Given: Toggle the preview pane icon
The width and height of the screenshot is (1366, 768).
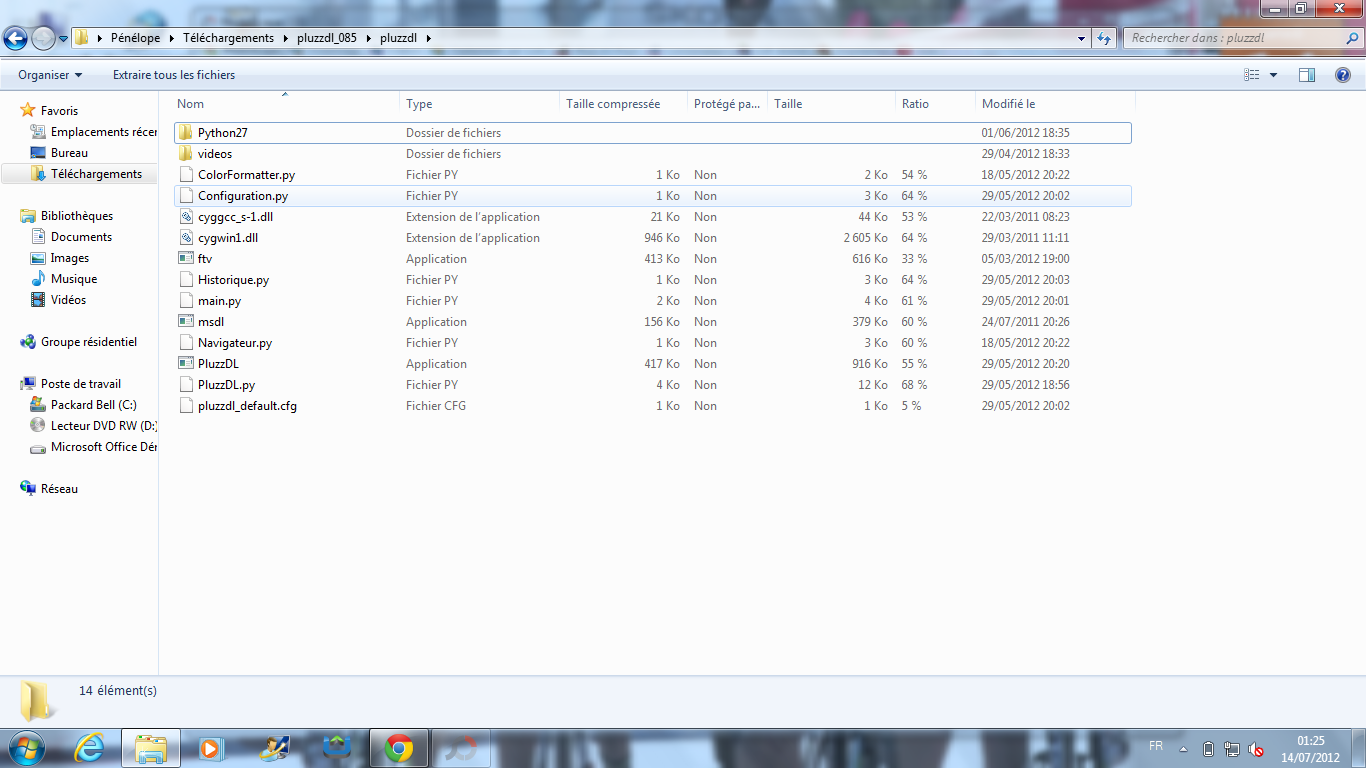Looking at the screenshot, I should (x=1306, y=75).
